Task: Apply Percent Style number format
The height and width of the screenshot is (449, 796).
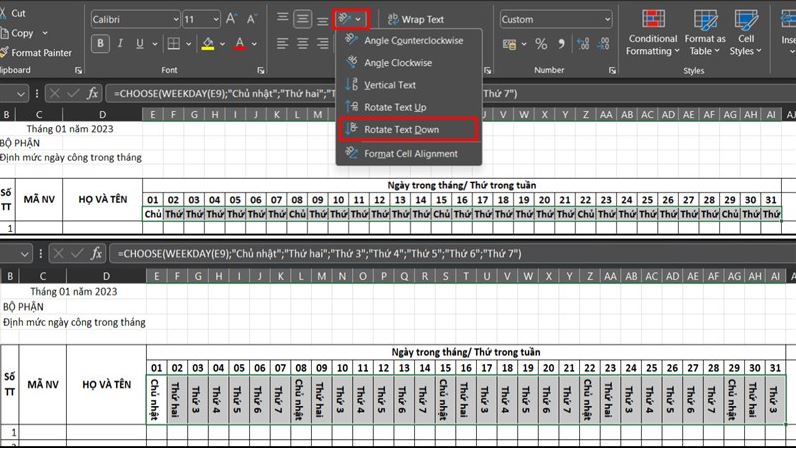Action: pyautogui.click(x=541, y=44)
